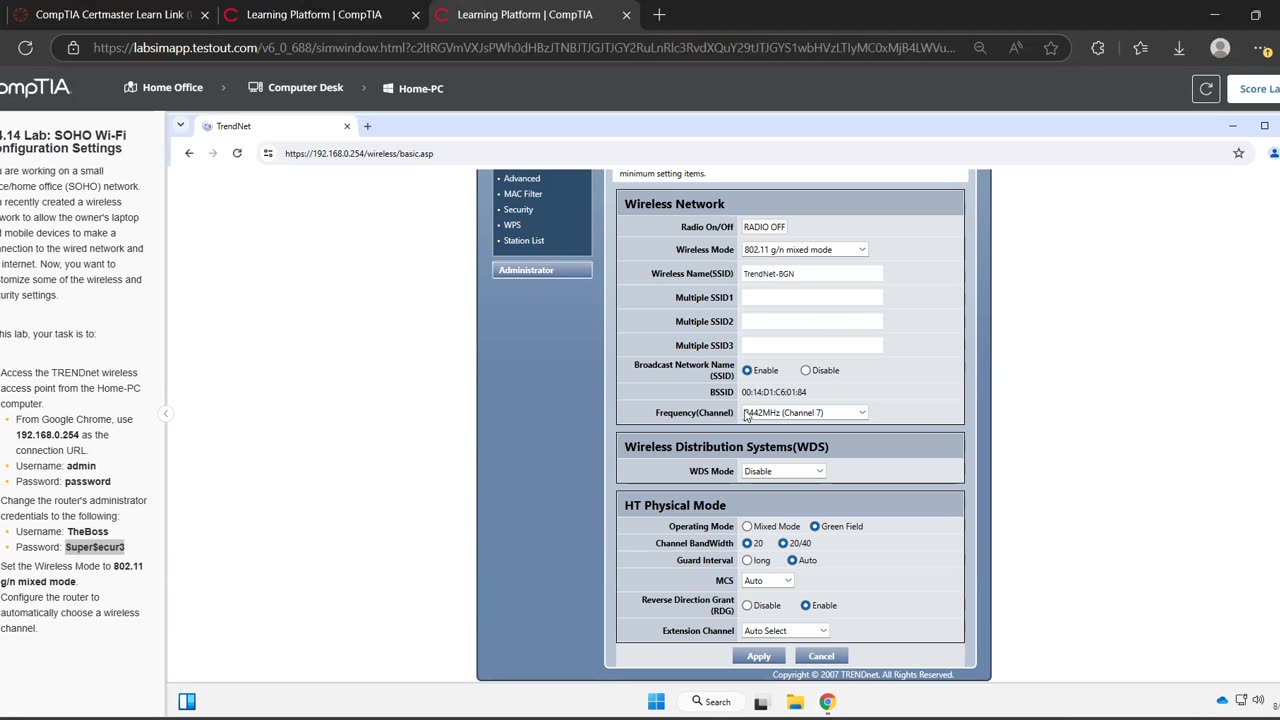Open Task View in simulated taskbar
The image size is (1280, 720).
[761, 702]
